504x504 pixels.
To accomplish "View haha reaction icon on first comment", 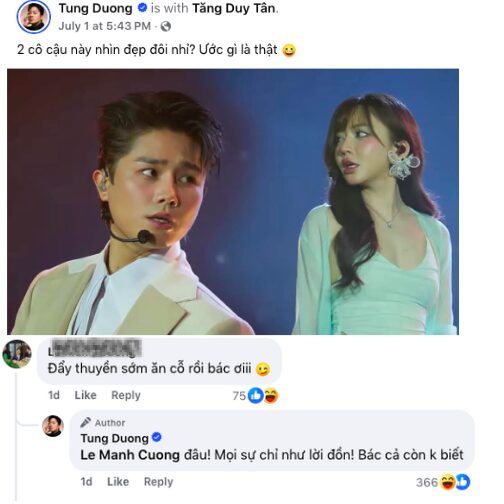I will pos(271,396).
